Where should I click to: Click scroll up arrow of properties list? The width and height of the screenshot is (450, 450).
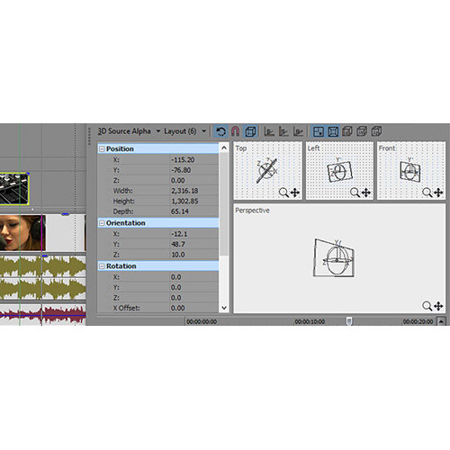(224, 148)
